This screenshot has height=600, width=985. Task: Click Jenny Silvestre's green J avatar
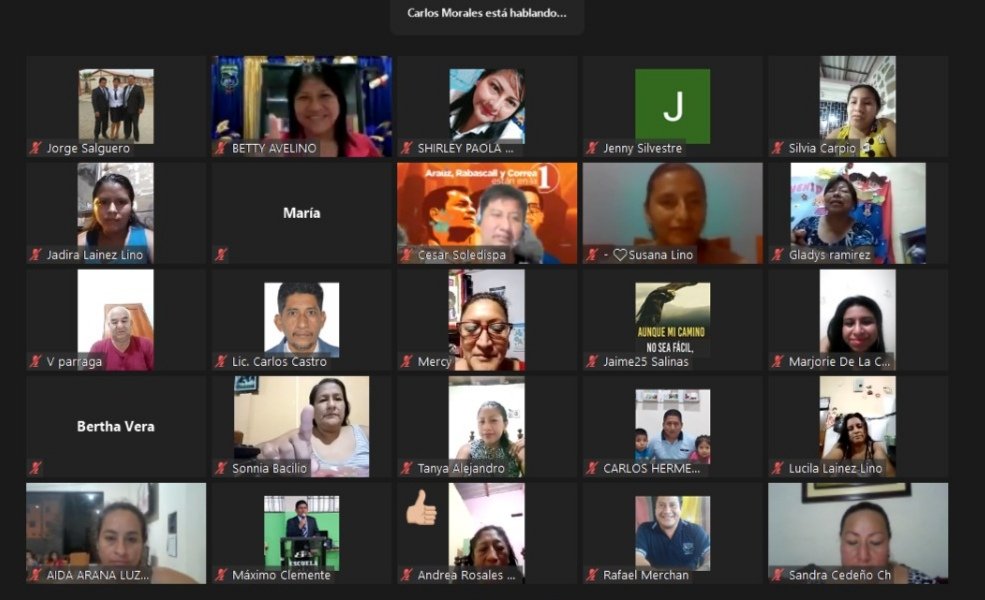click(672, 106)
